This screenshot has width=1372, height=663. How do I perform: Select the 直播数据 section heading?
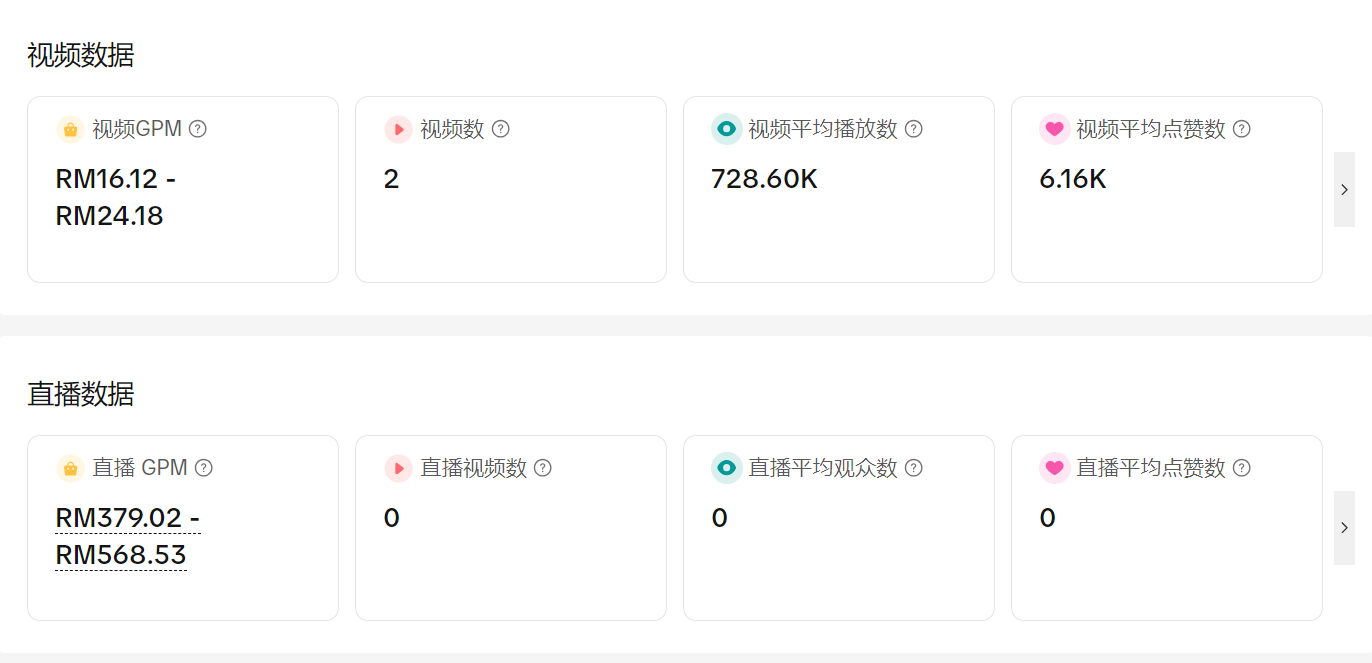click(x=80, y=394)
